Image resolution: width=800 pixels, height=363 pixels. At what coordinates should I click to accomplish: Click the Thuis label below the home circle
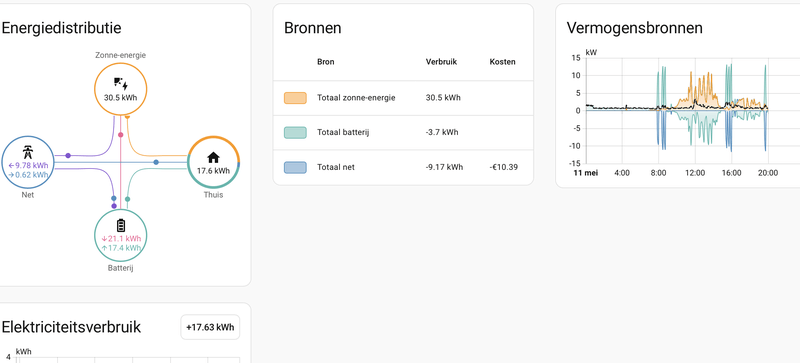[x=213, y=195]
